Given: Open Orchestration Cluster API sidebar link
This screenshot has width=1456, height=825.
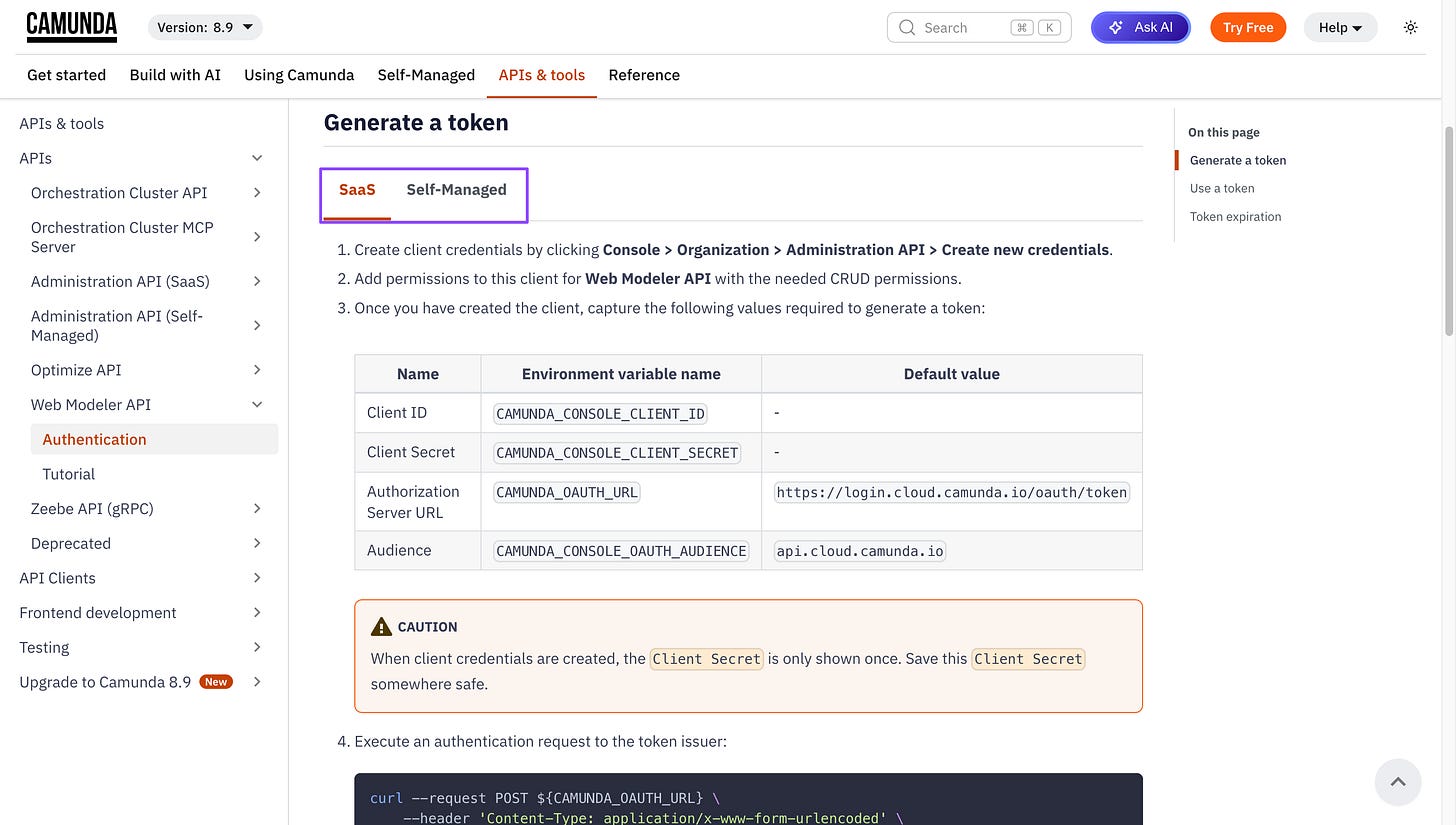Looking at the screenshot, I should (x=119, y=193).
